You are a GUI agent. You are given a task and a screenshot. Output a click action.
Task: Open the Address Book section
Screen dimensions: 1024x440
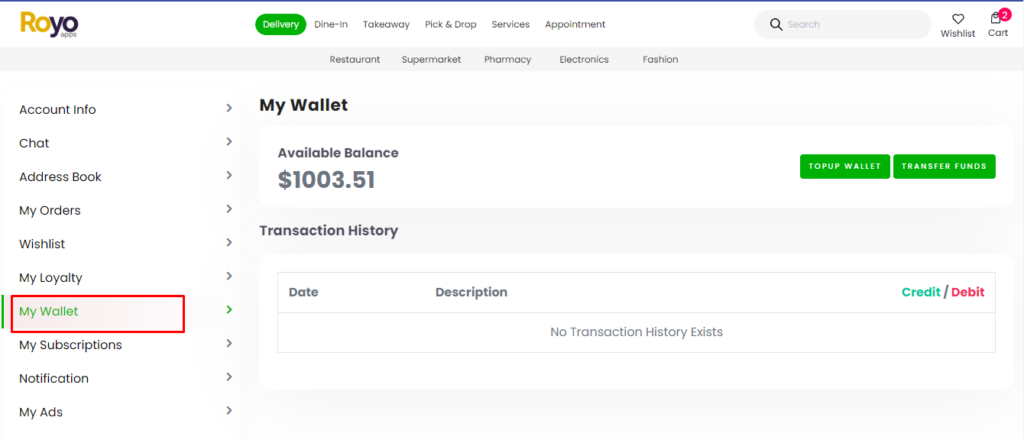coord(60,177)
